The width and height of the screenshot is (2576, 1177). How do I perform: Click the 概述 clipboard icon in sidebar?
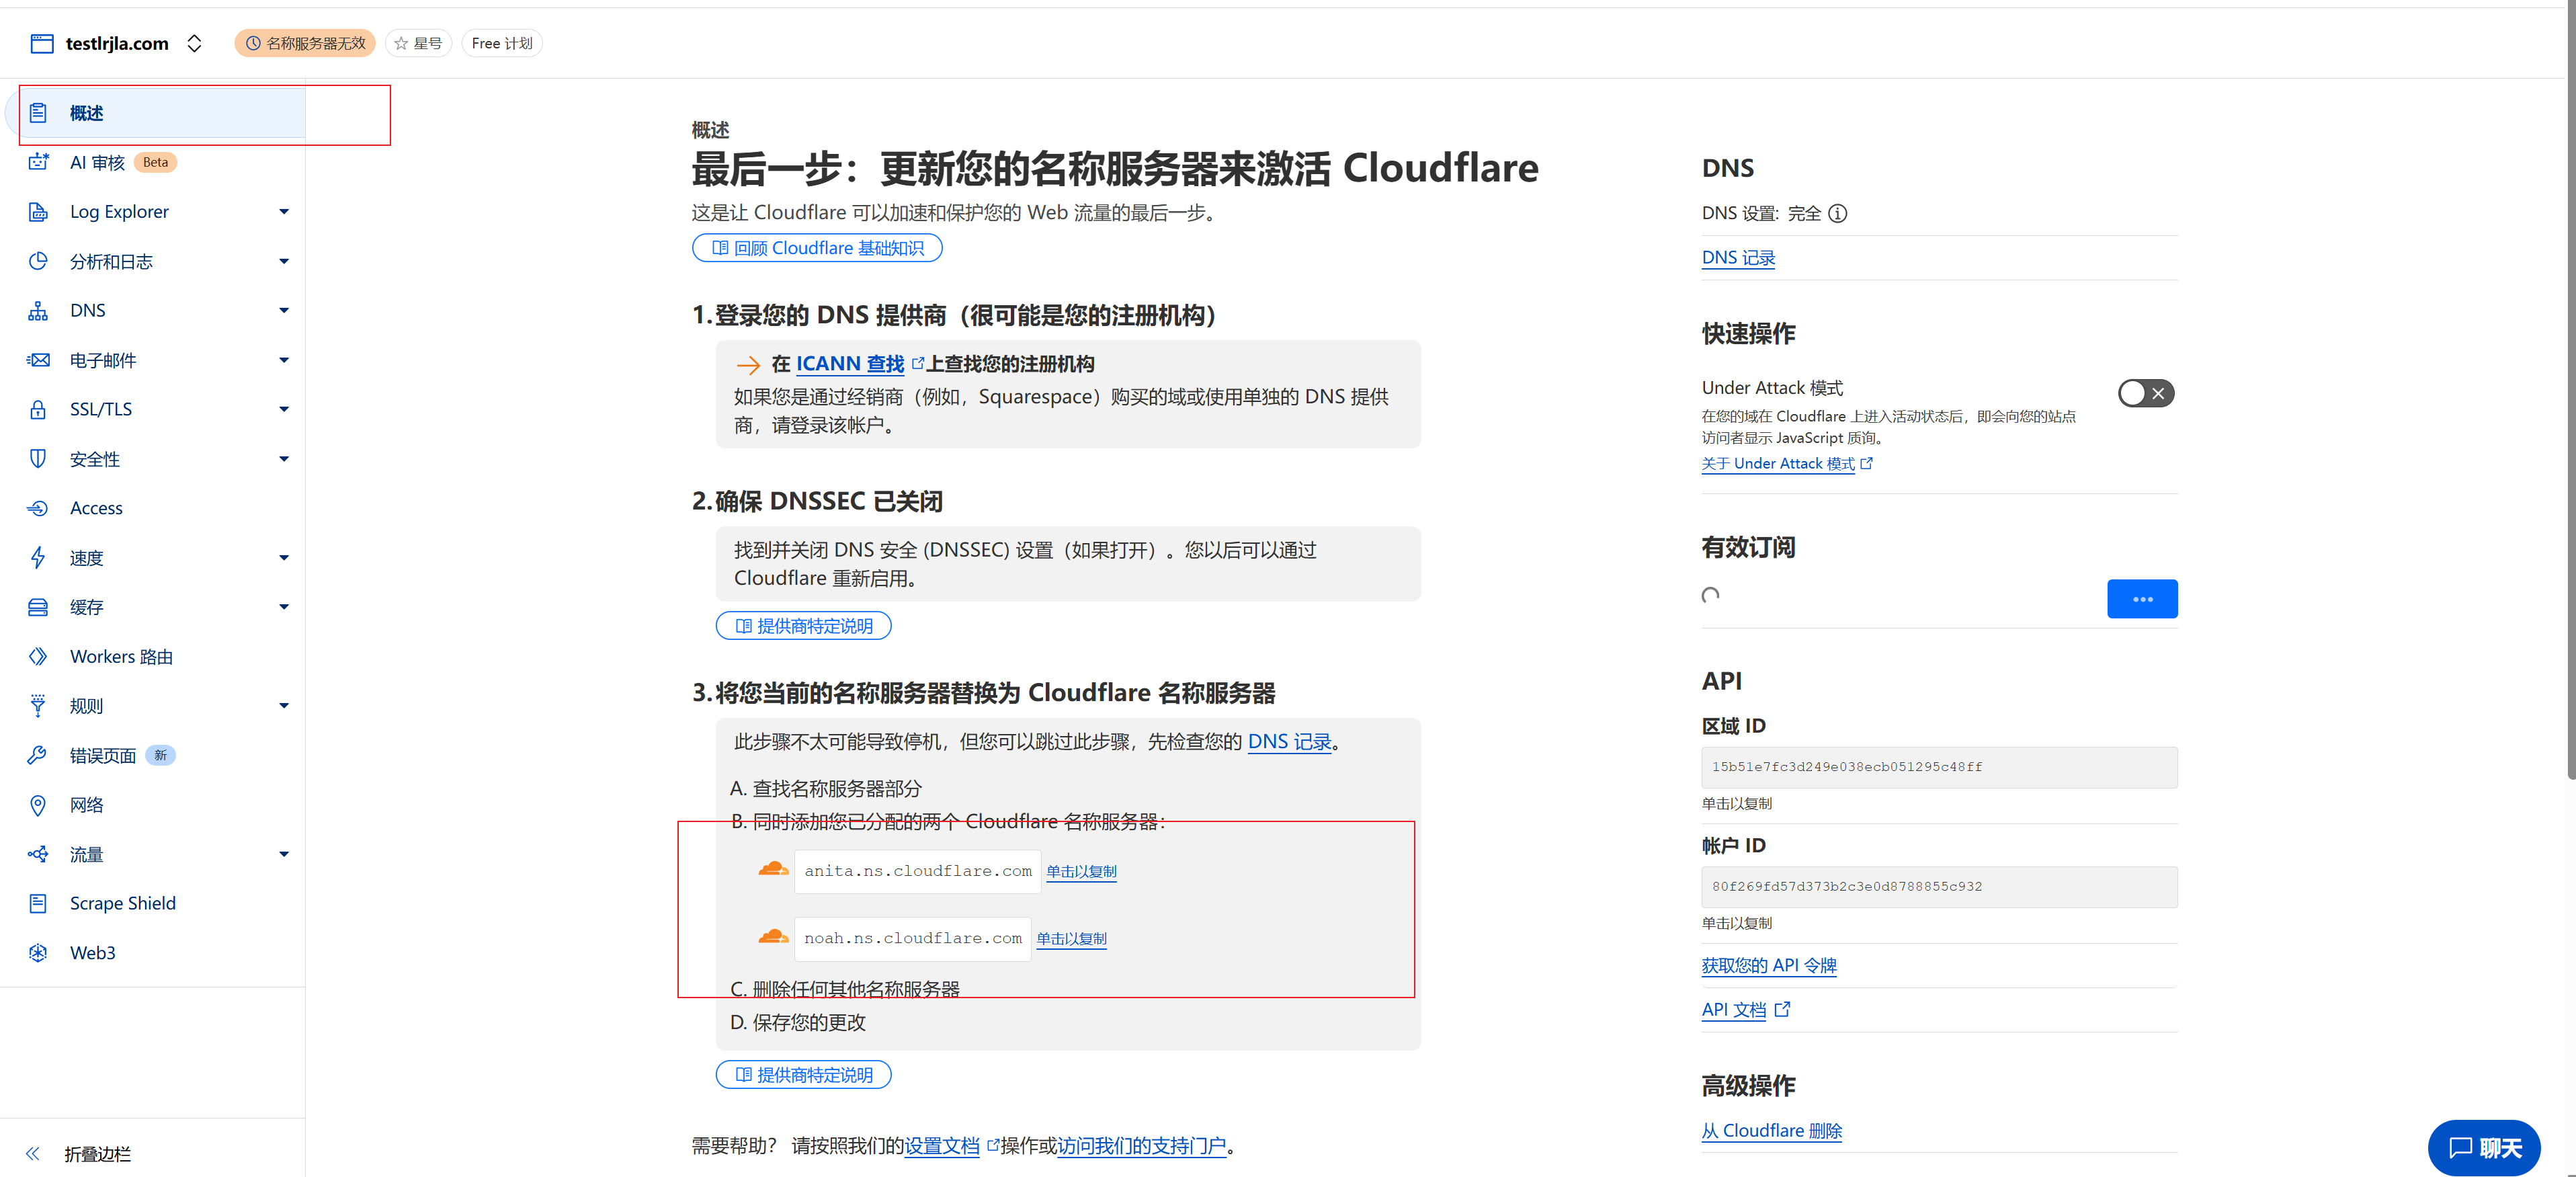click(38, 113)
